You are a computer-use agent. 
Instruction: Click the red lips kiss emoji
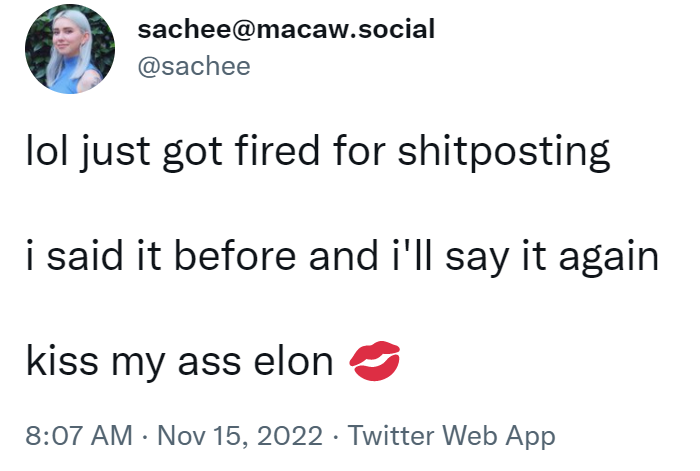[374, 361]
